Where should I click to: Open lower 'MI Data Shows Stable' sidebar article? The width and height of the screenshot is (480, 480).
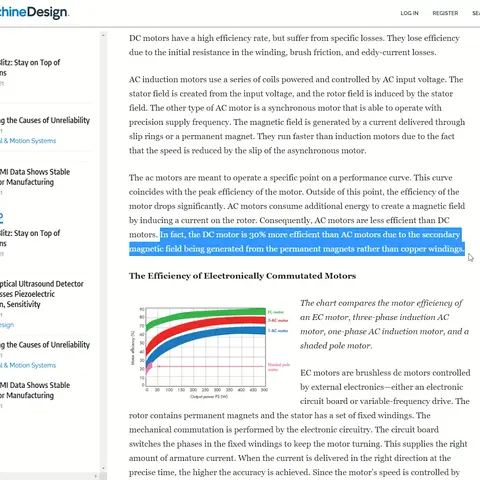(35, 390)
